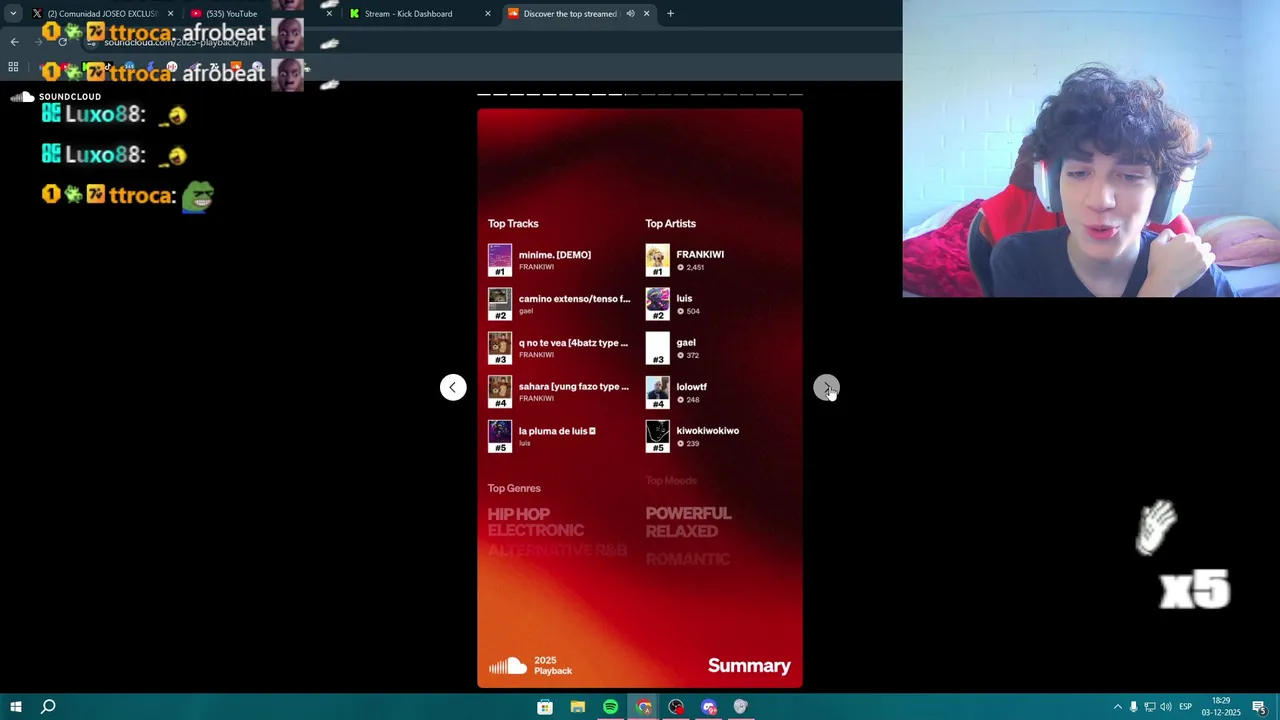Close the Comunidad JOSEO X tab

tap(170, 14)
